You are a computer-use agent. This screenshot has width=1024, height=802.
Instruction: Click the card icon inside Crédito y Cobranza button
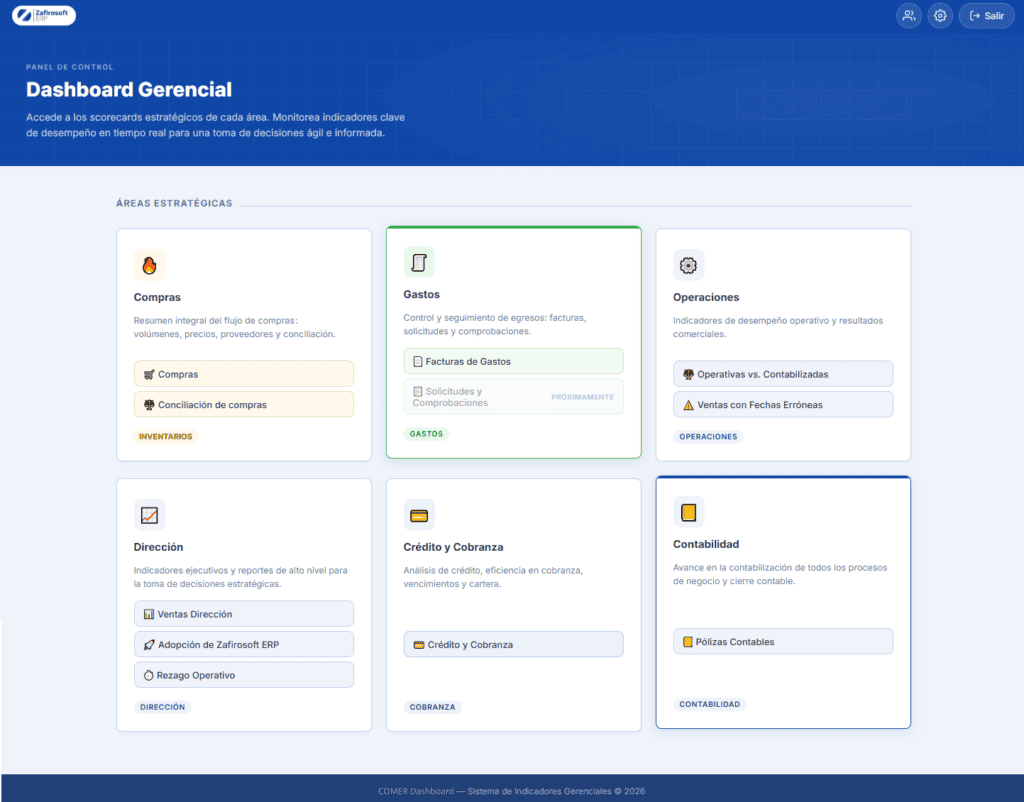point(419,645)
